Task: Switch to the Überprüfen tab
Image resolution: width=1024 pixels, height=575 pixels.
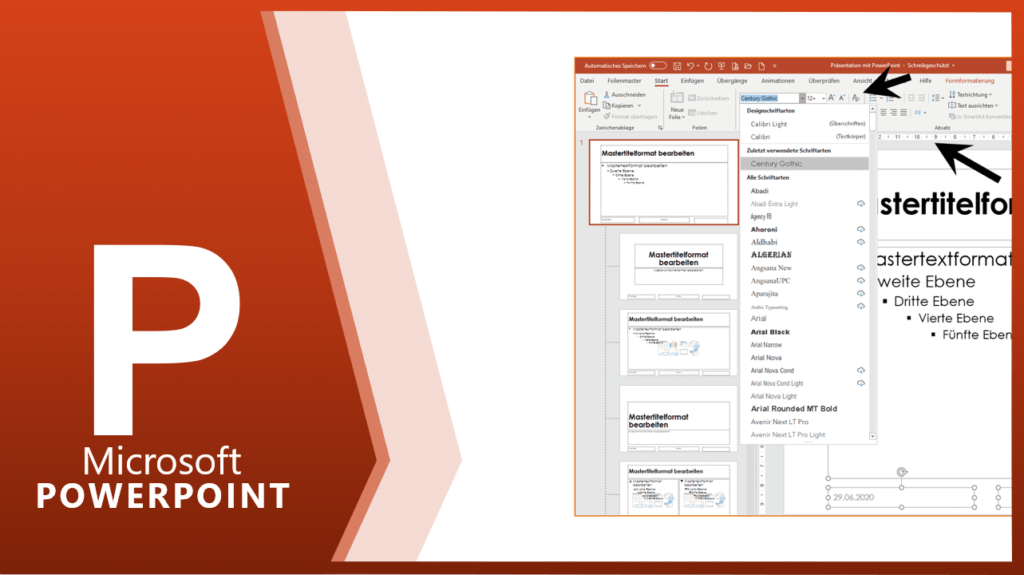Action: click(x=824, y=81)
